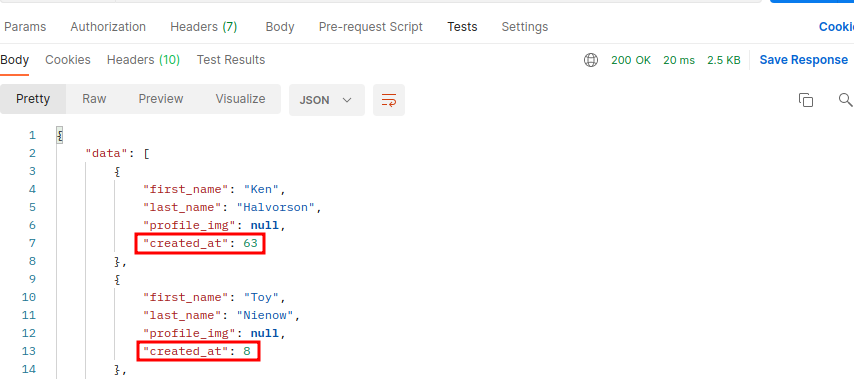This screenshot has width=854, height=379.
Task: Go to Pre-request Script tab
Action: (x=371, y=27)
